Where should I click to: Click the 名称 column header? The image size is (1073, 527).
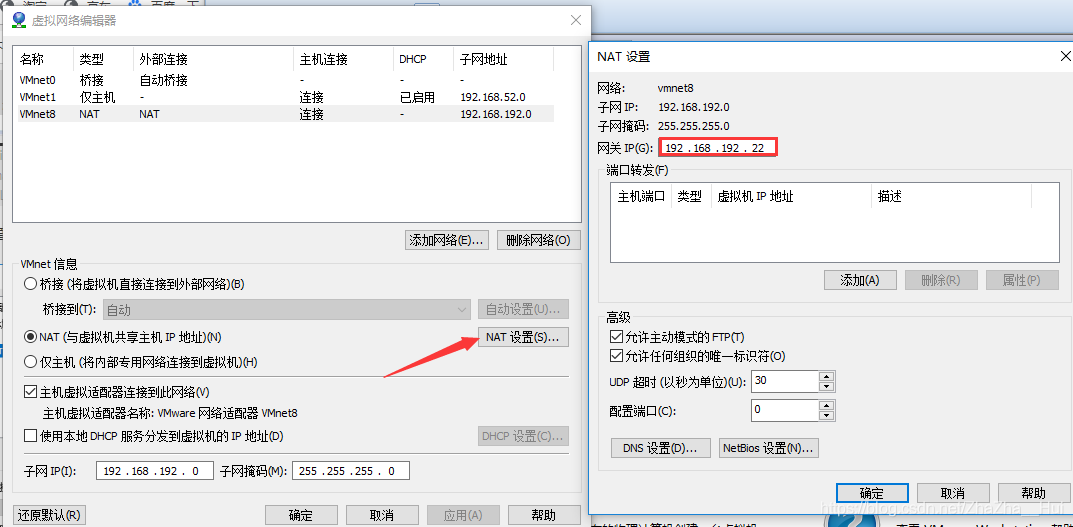tap(43, 60)
